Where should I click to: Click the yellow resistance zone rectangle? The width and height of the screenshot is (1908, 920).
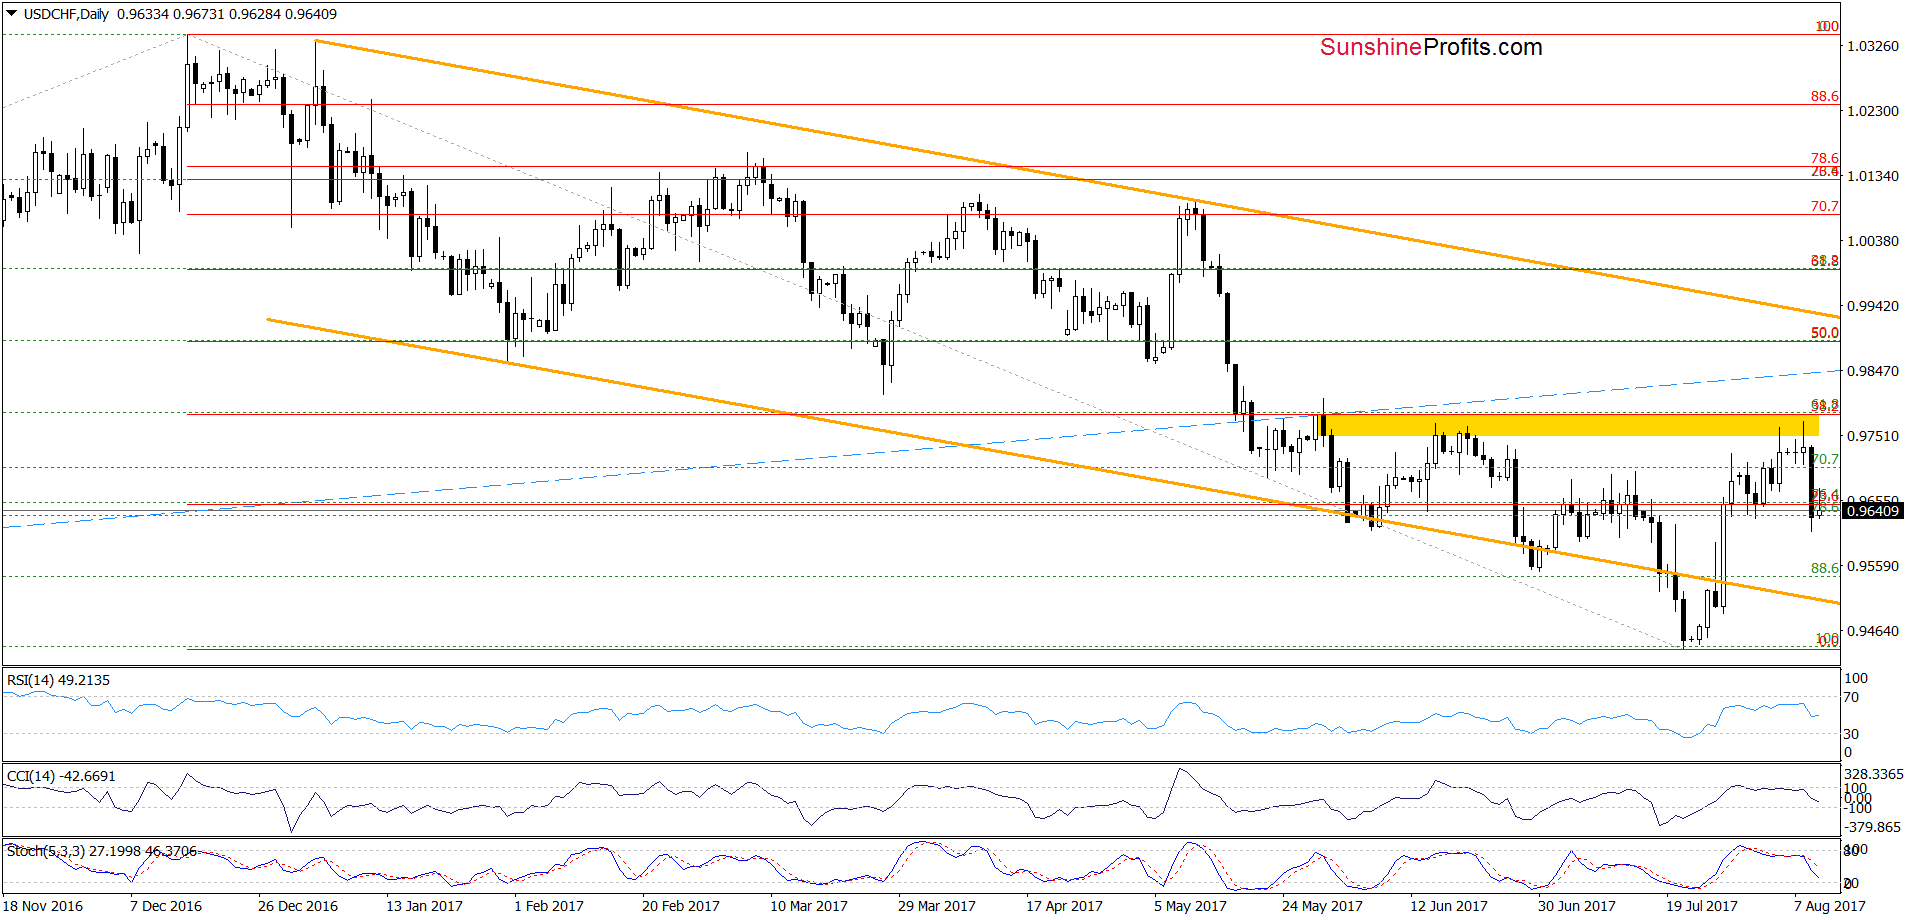tap(1572, 425)
